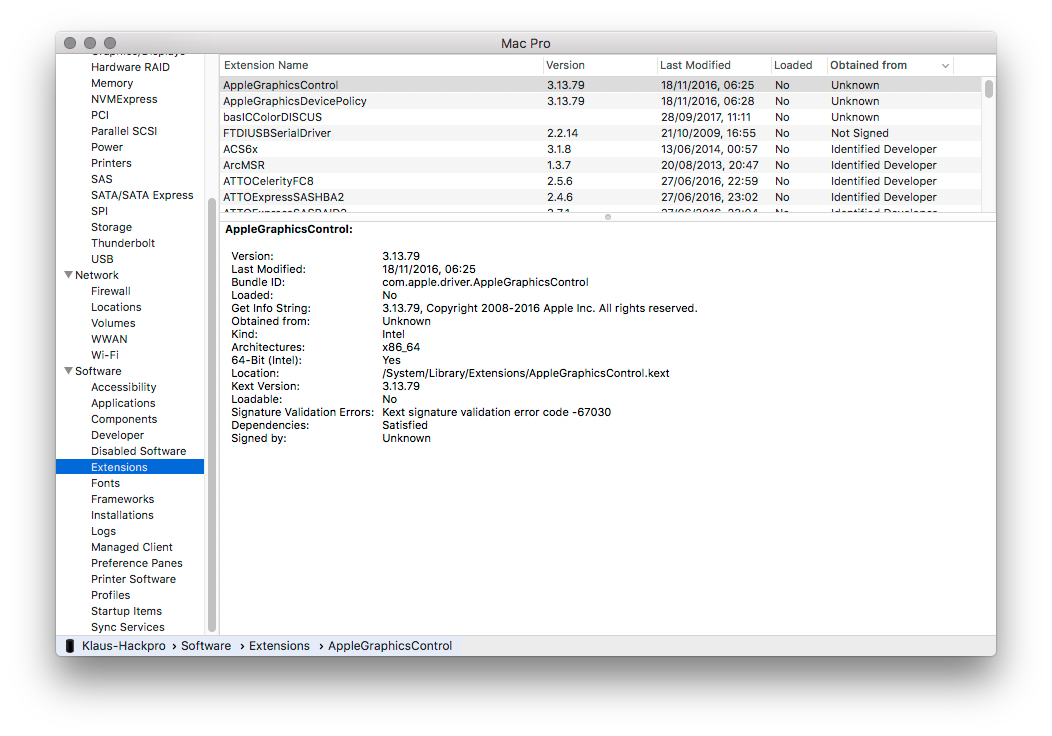
Task: Open Startup Items in sidebar
Action: 126,611
